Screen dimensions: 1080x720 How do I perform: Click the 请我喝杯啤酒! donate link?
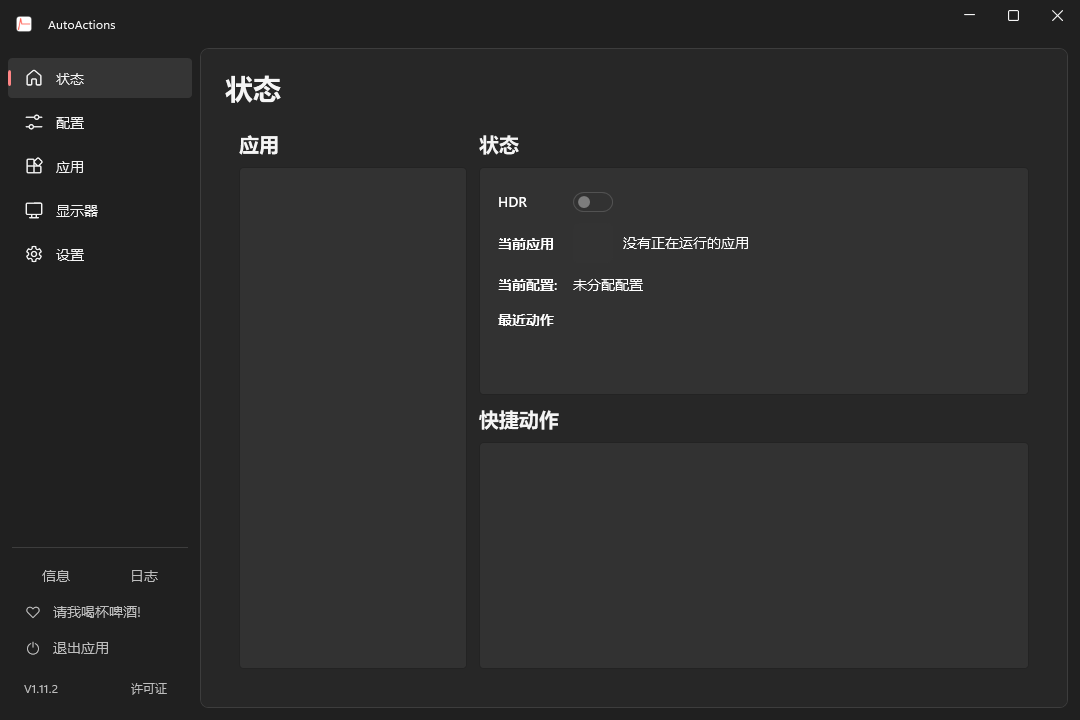coord(96,612)
